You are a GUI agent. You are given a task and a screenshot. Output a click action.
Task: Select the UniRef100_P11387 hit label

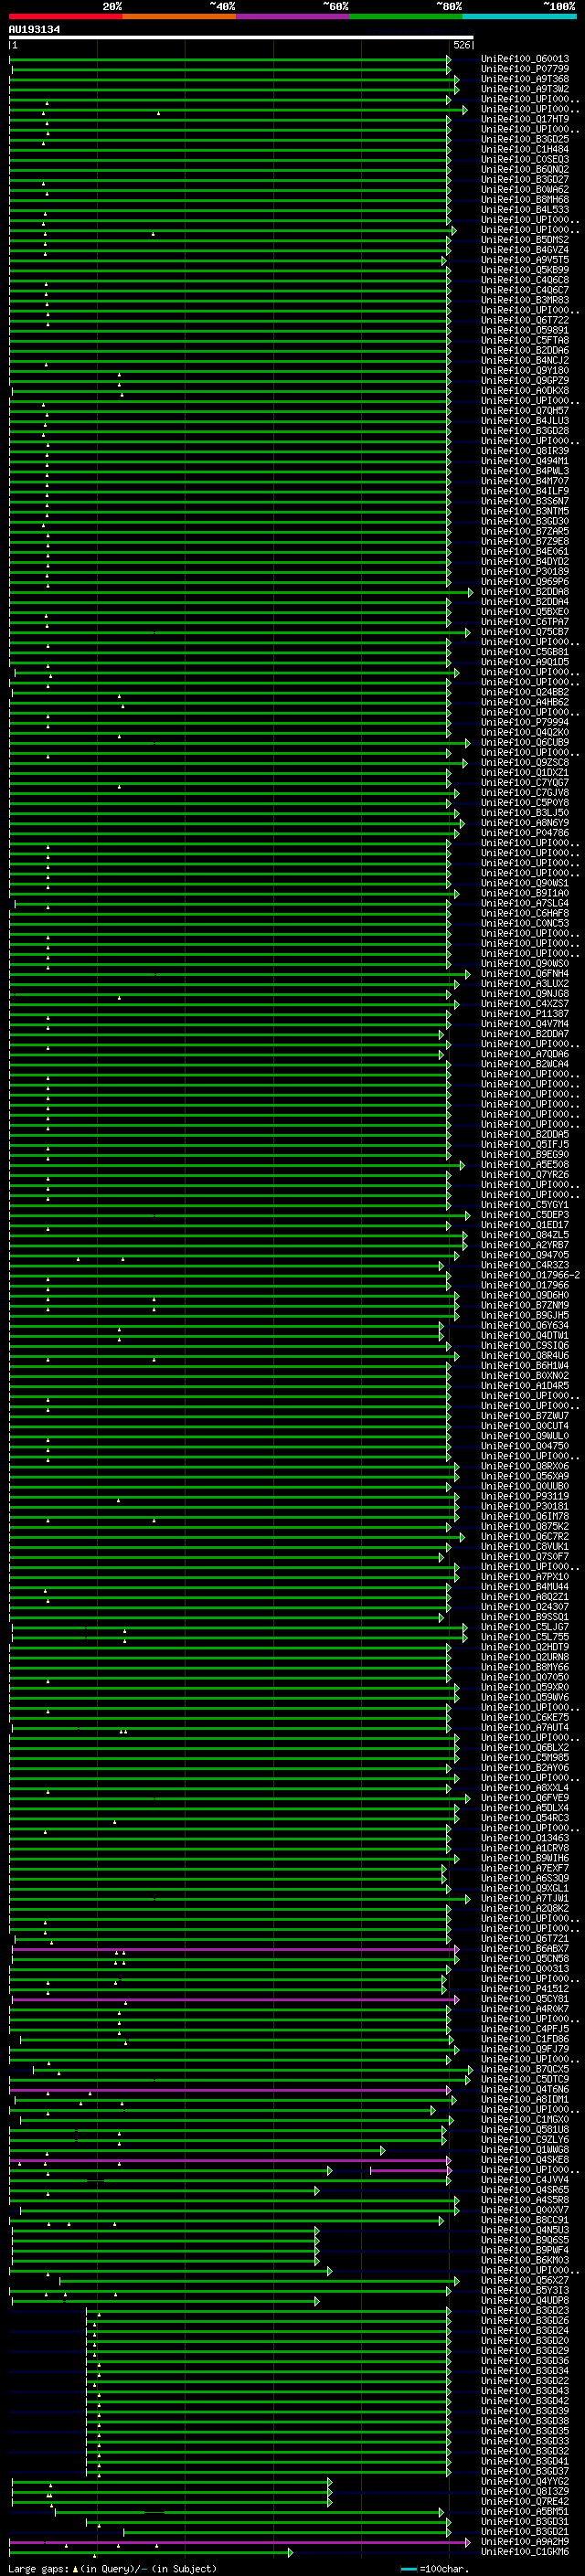click(x=525, y=1014)
